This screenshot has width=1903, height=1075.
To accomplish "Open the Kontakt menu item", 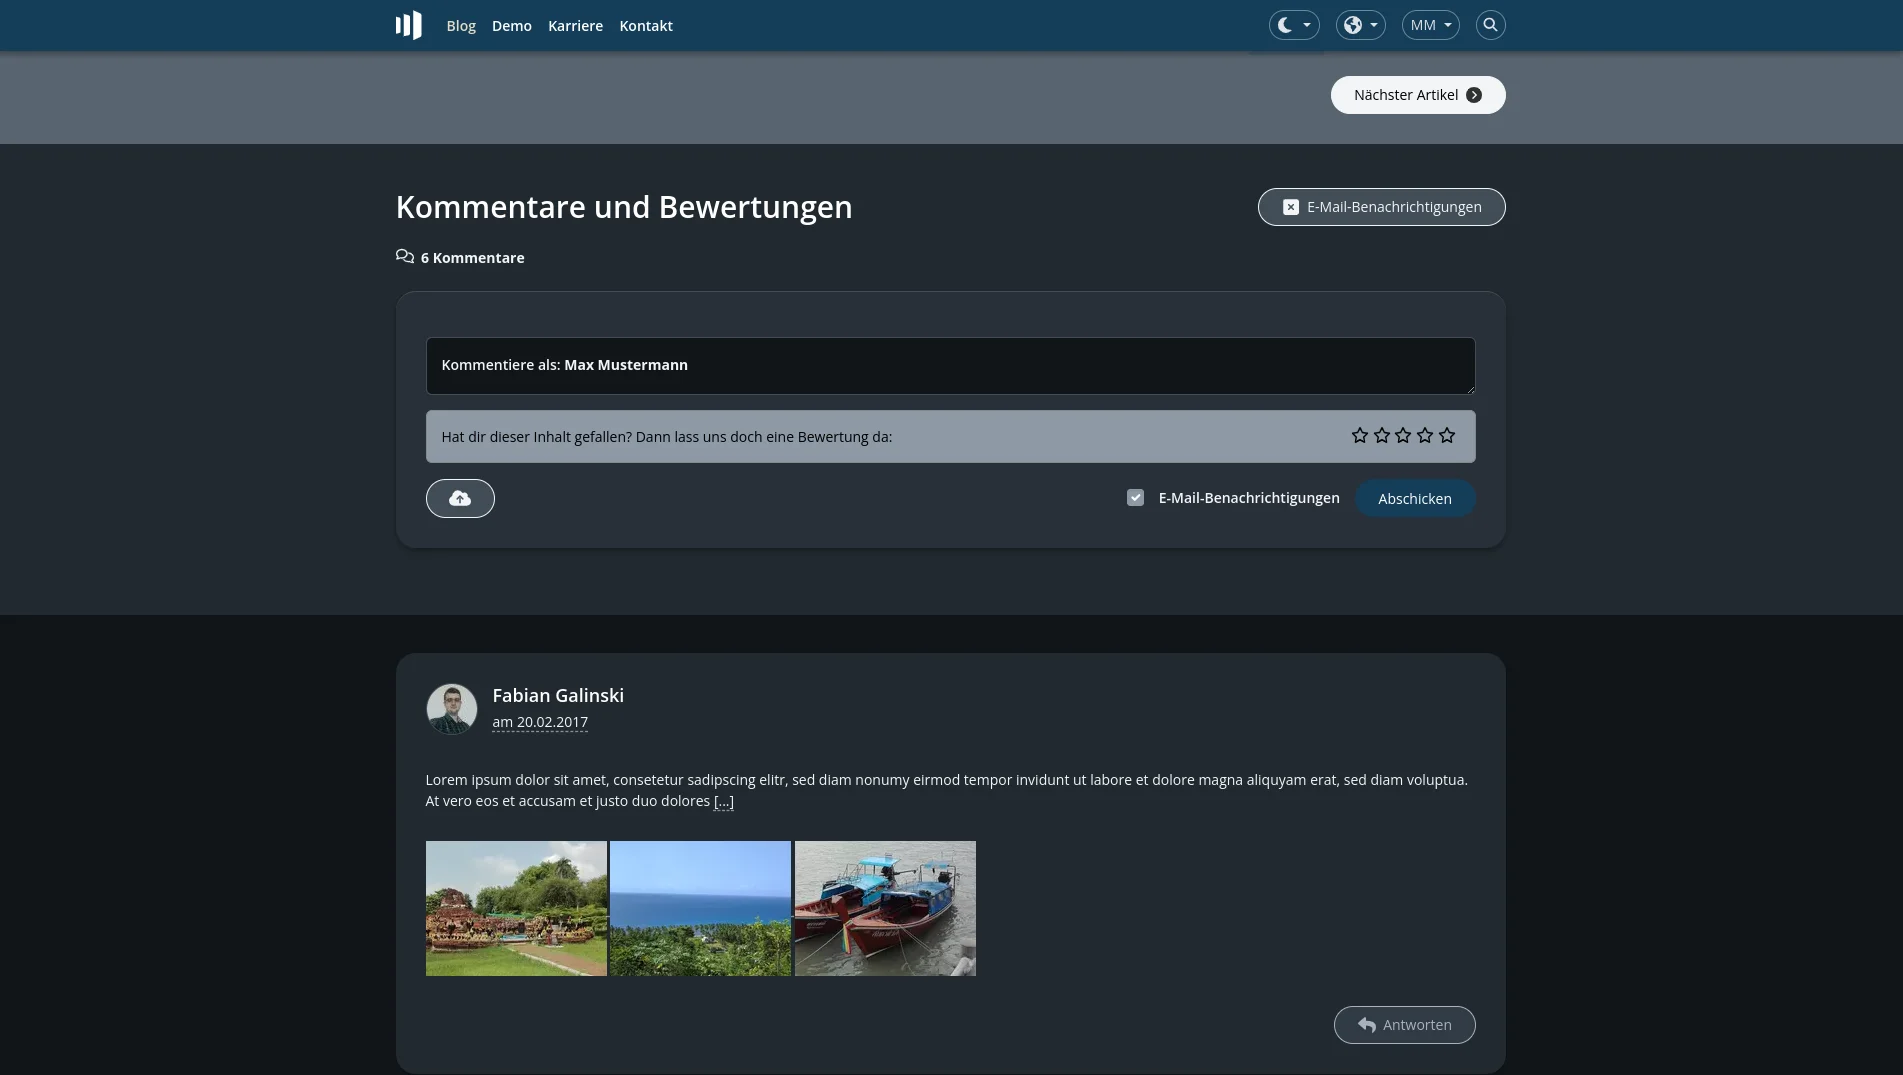I will pyautogui.click(x=645, y=25).
